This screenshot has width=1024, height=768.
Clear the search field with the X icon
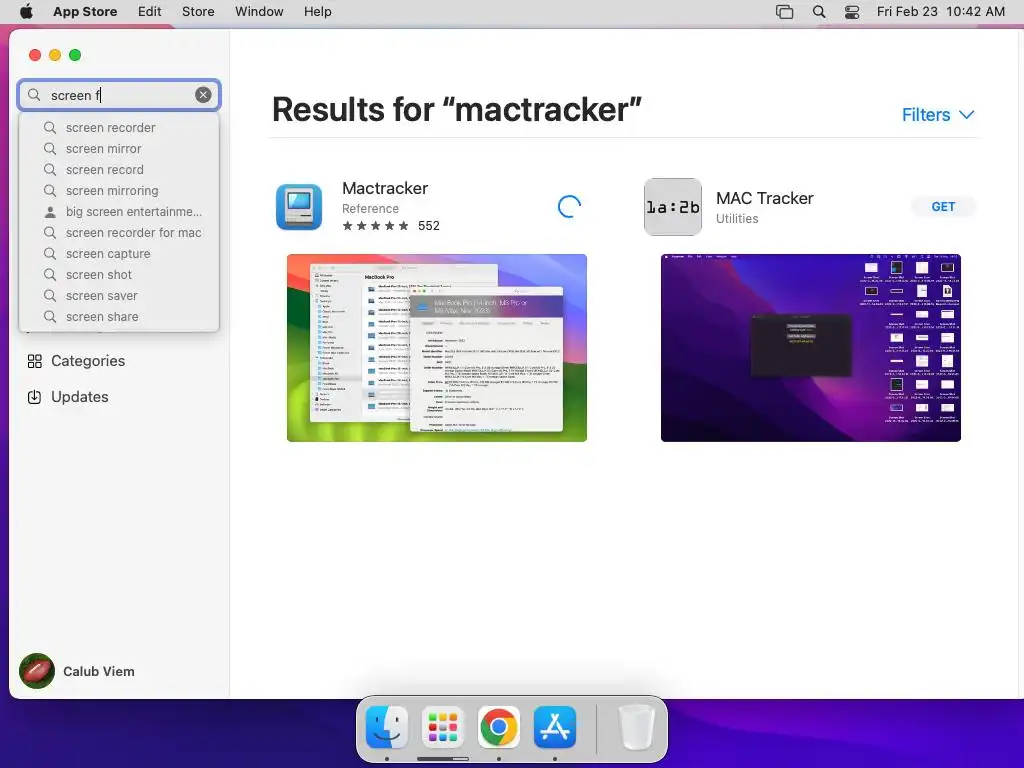[203, 95]
